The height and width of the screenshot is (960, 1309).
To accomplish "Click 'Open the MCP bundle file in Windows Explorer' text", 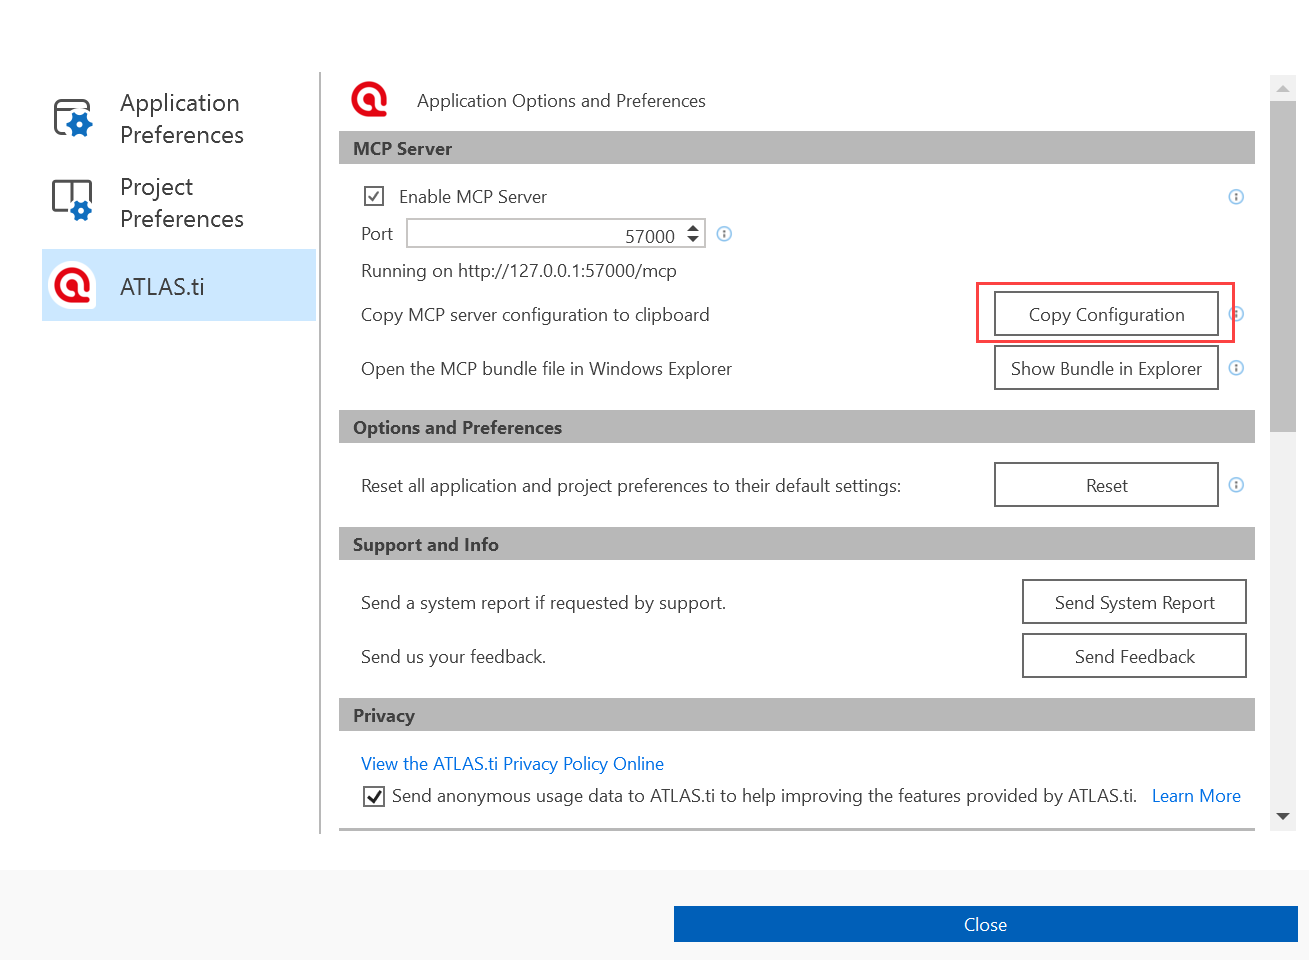I will [x=546, y=369].
